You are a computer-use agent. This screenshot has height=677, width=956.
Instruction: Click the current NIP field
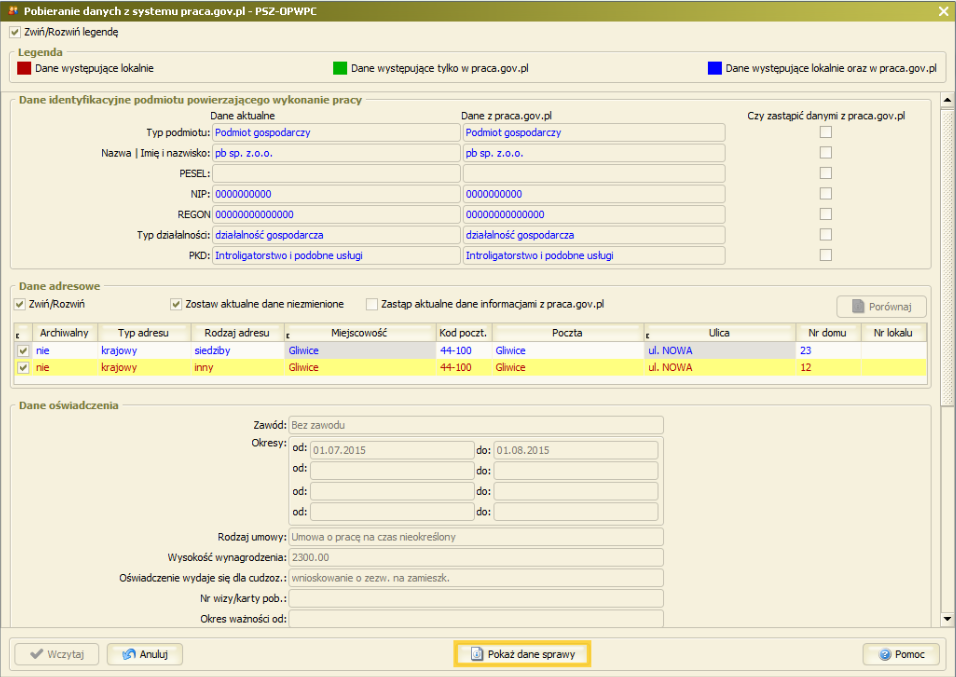336,194
